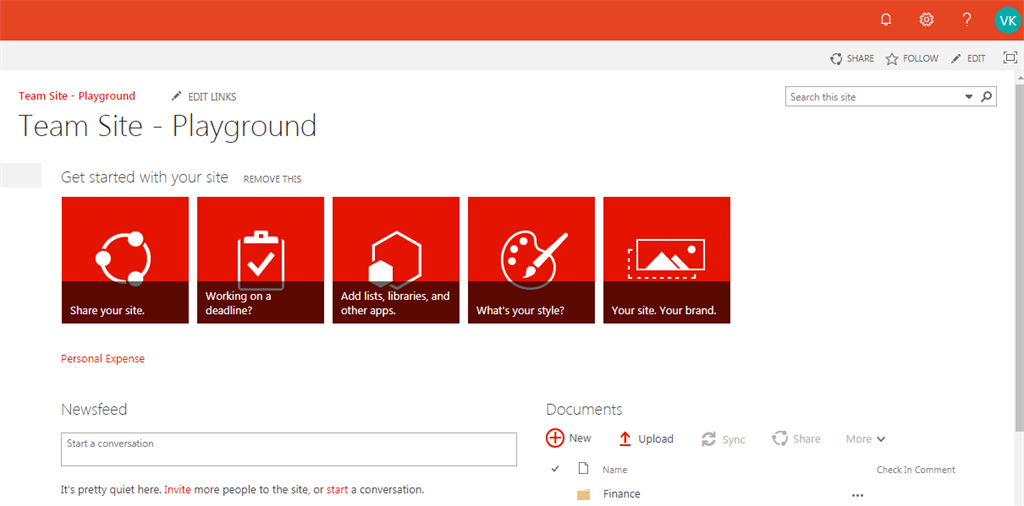Click the search magnifier icon
Image resolution: width=1024 pixels, height=506 pixels.
click(x=986, y=97)
